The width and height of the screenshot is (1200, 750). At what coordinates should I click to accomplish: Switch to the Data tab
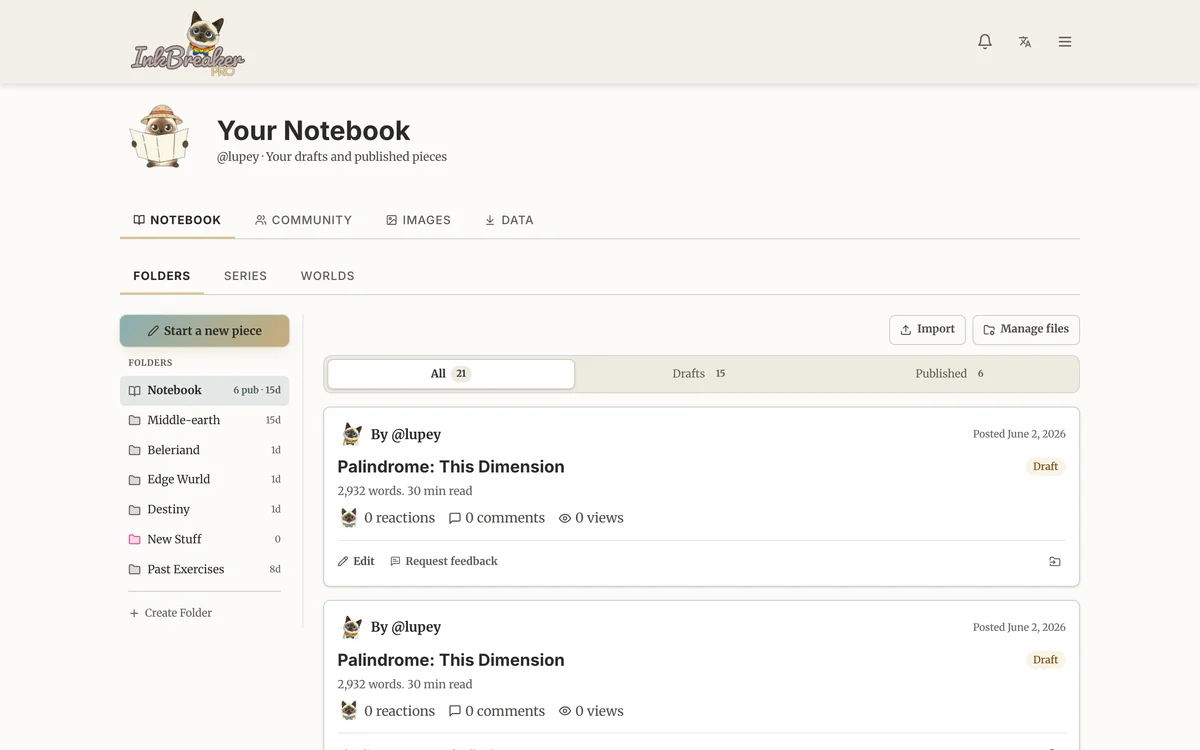point(509,220)
